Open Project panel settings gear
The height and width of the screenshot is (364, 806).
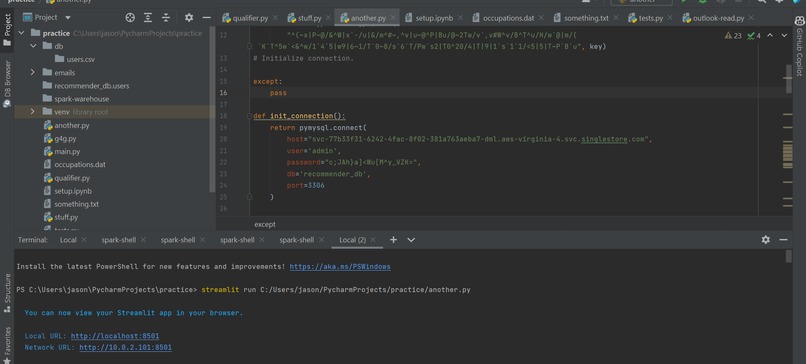tap(189, 17)
